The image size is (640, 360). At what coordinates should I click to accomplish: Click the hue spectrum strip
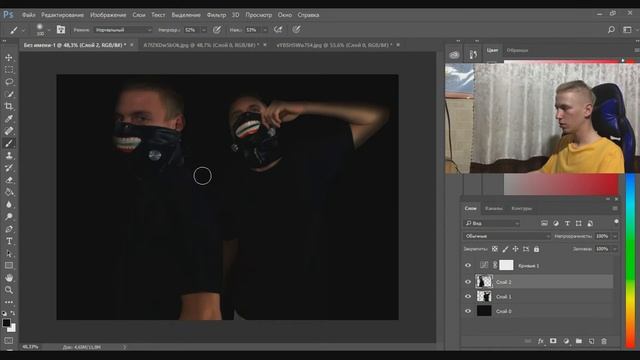point(631,261)
